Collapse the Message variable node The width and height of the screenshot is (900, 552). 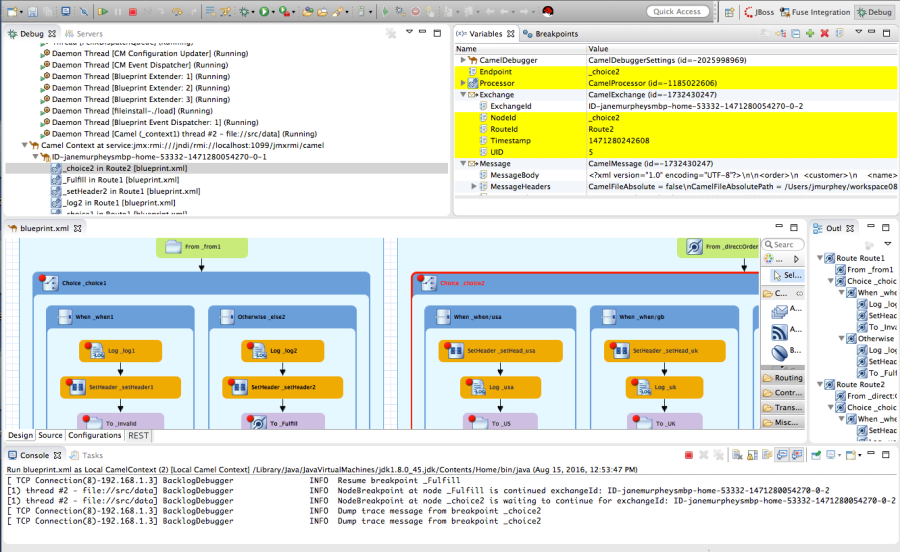(x=463, y=164)
